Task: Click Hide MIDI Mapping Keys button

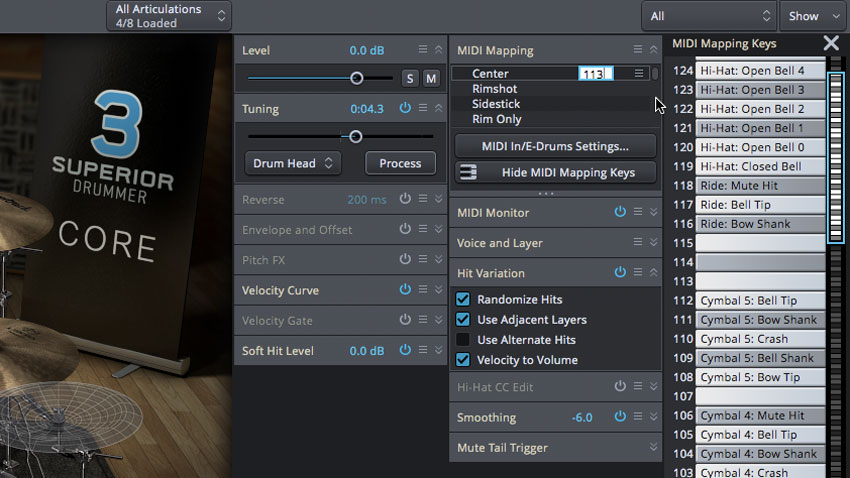Action: [x=555, y=172]
